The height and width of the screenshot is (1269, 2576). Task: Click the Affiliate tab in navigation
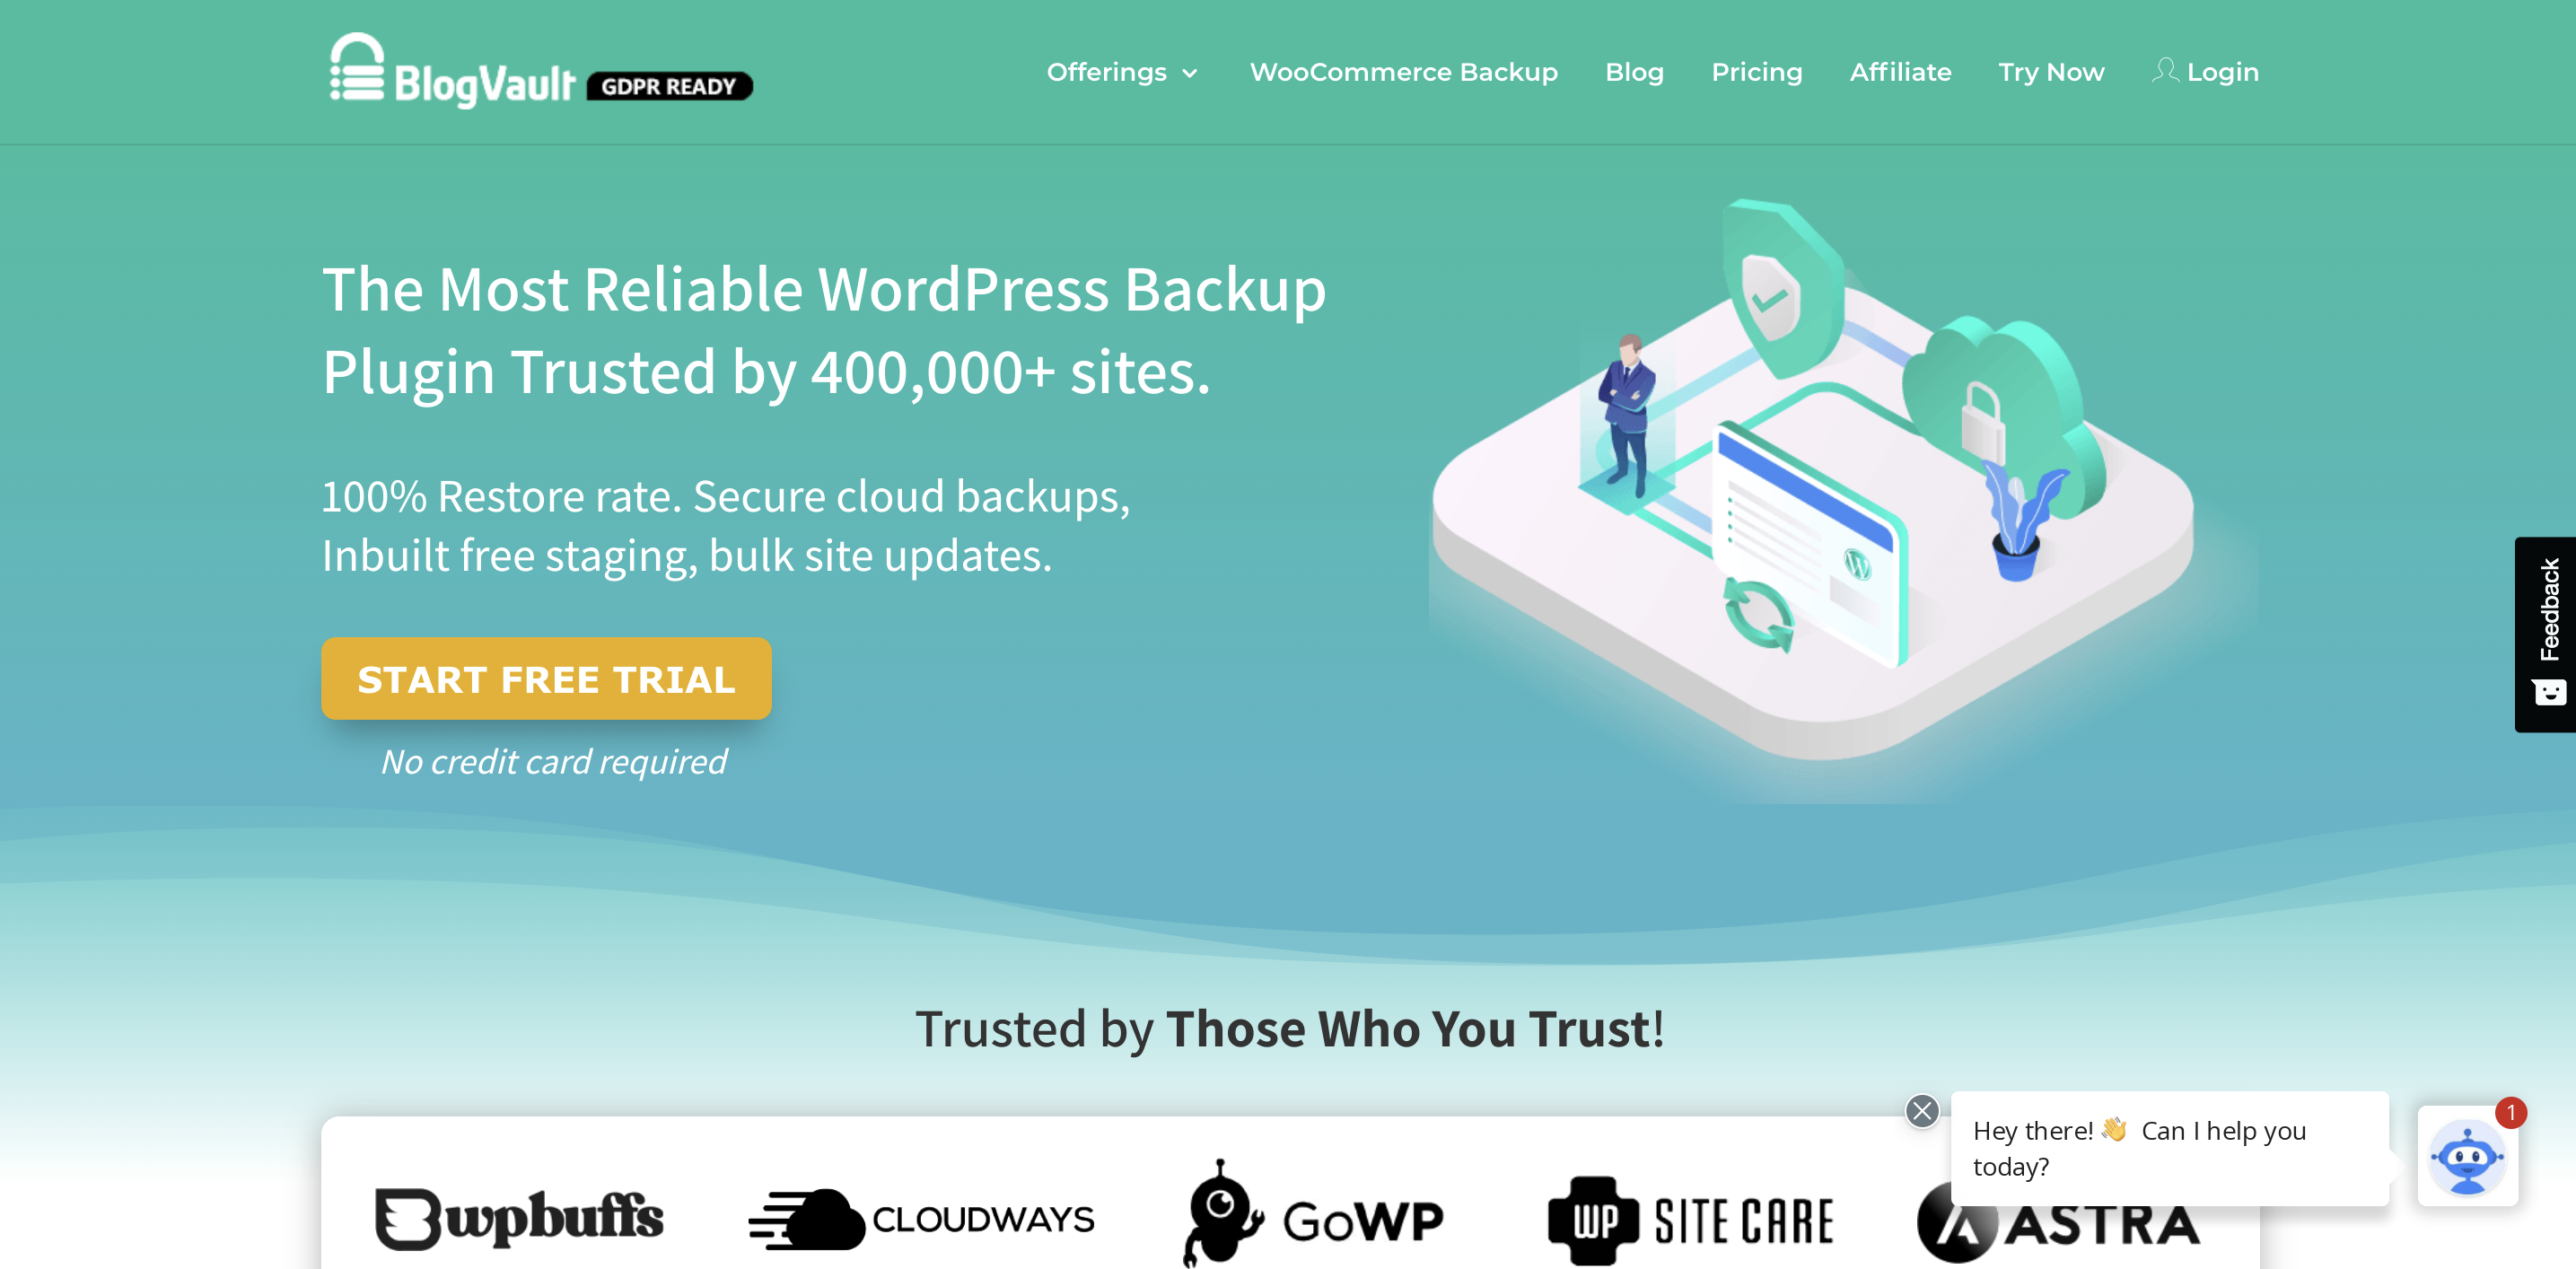pyautogui.click(x=1897, y=71)
